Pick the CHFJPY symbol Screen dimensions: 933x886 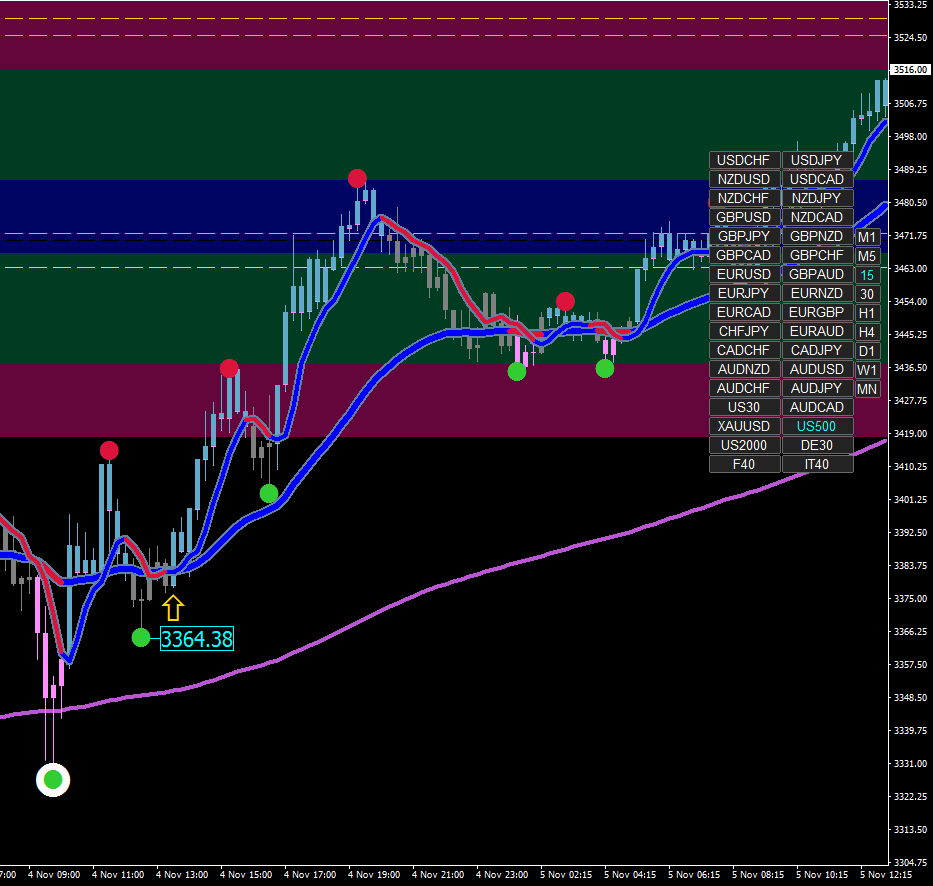[x=744, y=331]
